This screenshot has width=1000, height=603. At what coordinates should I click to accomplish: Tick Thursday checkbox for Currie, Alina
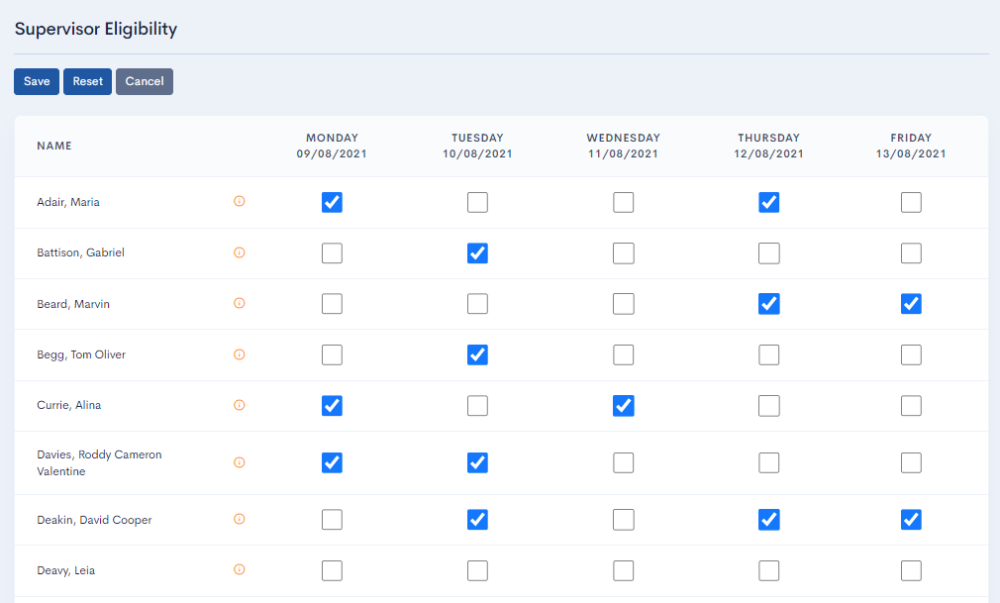pyautogui.click(x=769, y=405)
